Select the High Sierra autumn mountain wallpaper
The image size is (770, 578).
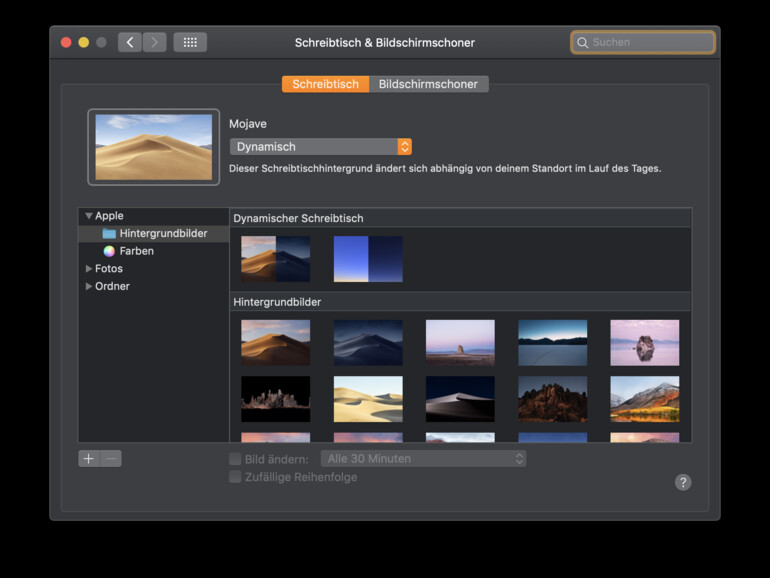pyautogui.click(x=645, y=399)
